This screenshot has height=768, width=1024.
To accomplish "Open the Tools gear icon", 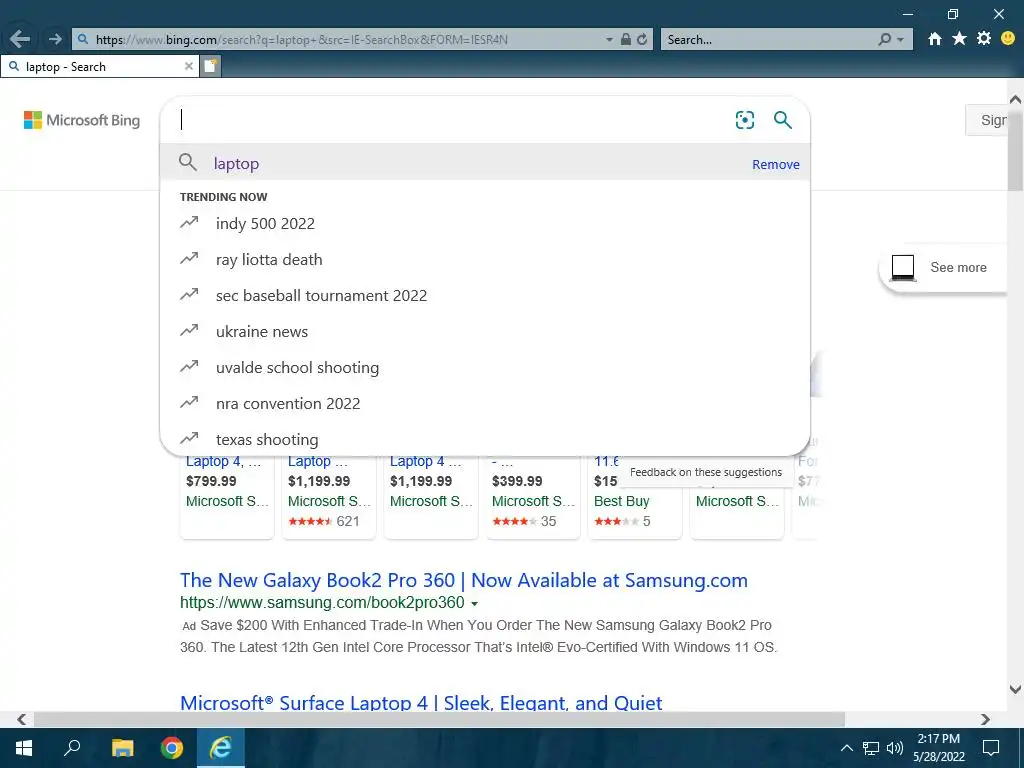I will click(984, 39).
